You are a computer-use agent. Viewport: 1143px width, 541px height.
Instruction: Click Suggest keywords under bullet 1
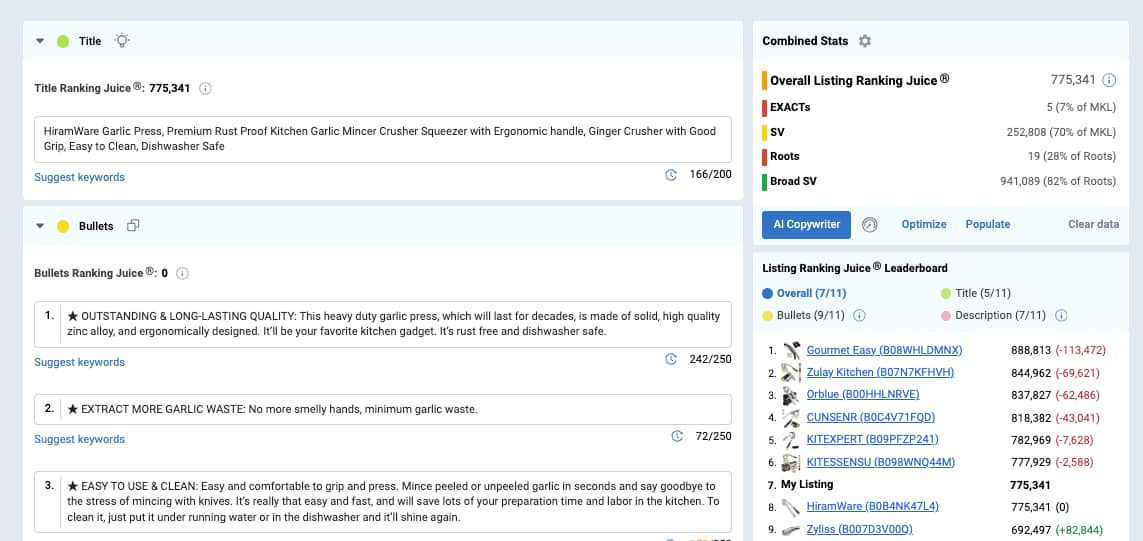click(x=79, y=362)
